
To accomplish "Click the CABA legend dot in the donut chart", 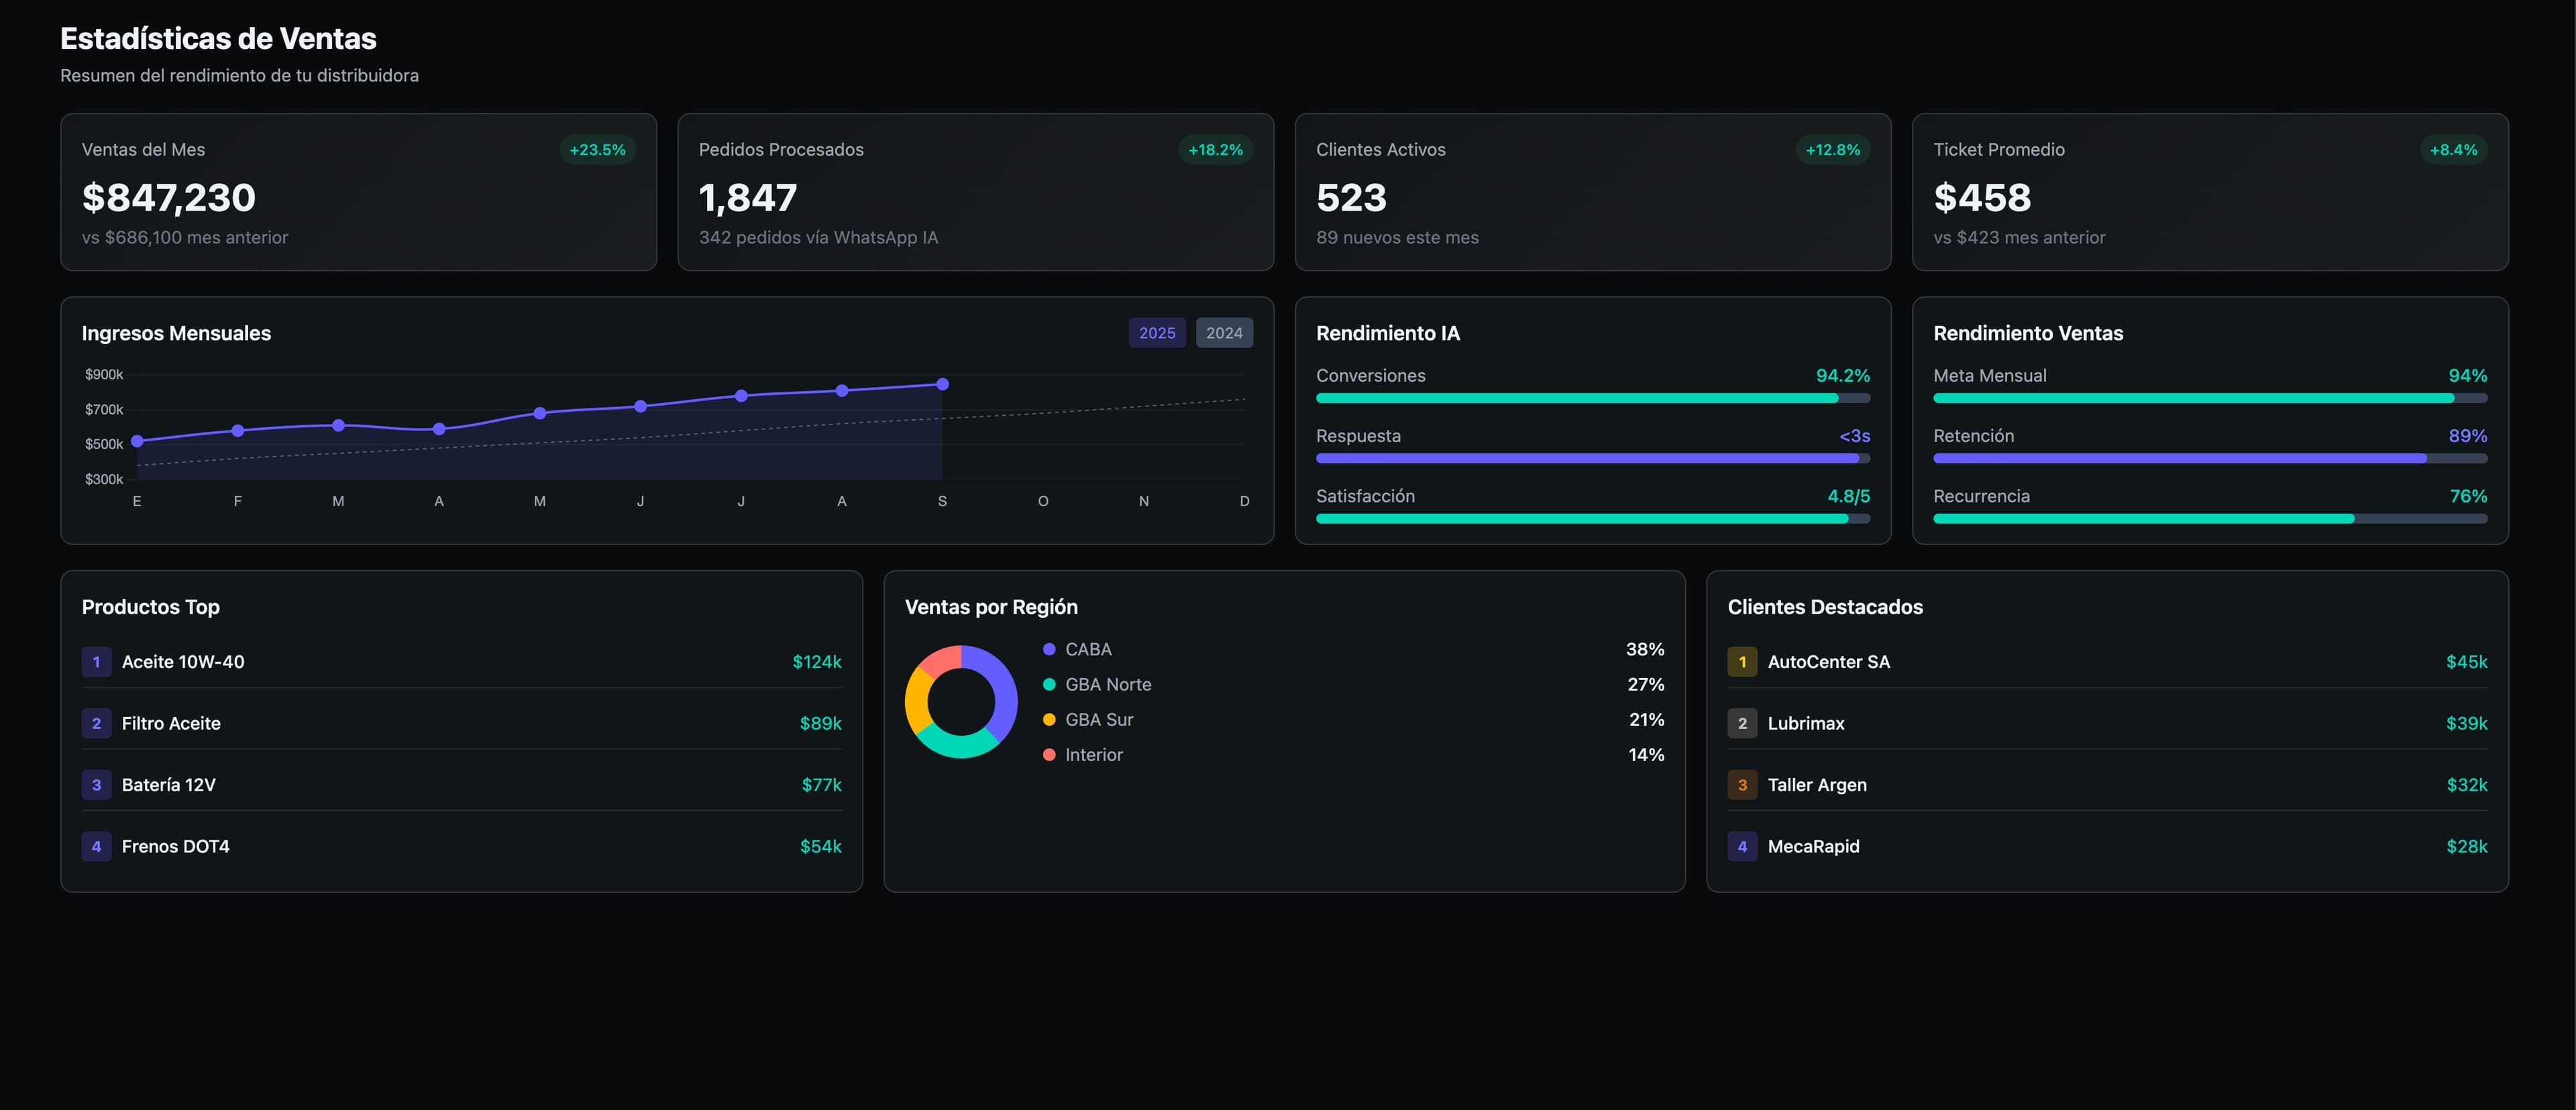I will 1048,649.
